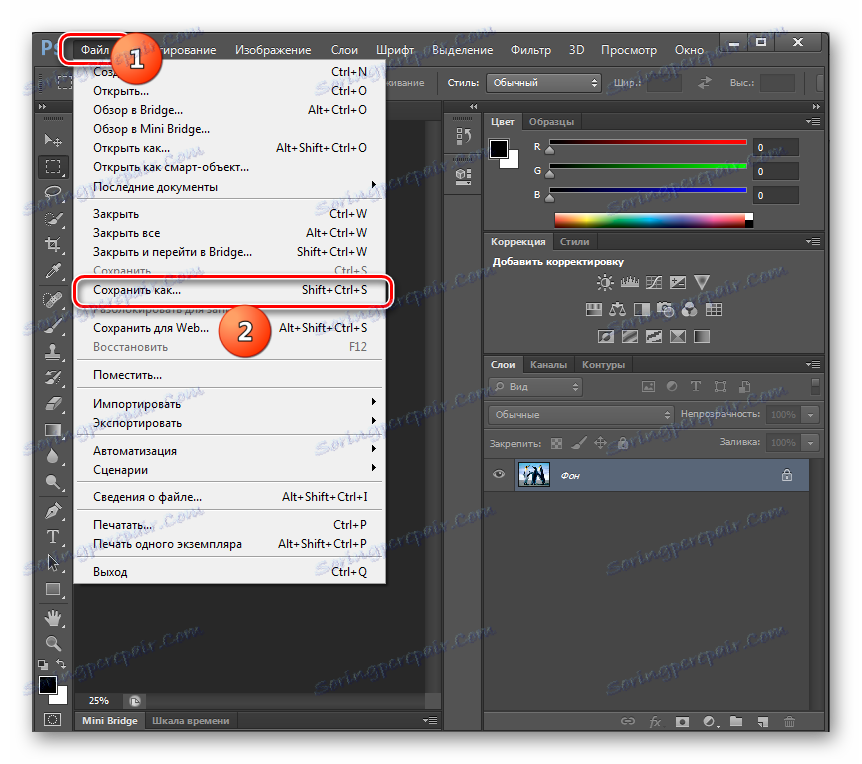Toggle type layer filter
This screenshot has width=862, height=764.
[x=695, y=386]
